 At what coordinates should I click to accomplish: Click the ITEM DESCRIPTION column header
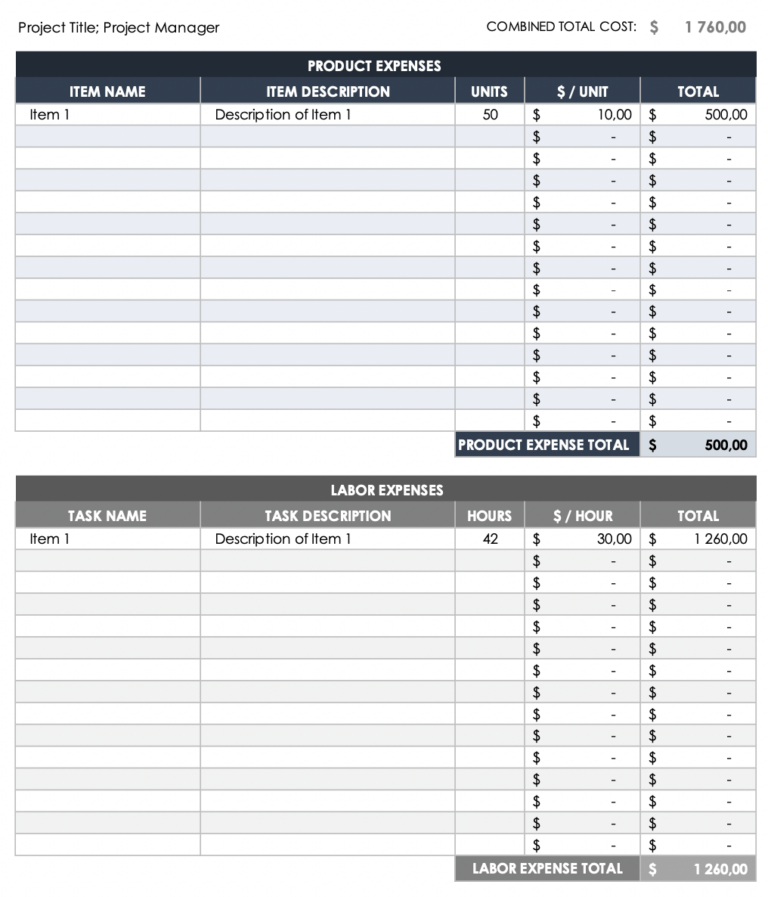tap(327, 91)
